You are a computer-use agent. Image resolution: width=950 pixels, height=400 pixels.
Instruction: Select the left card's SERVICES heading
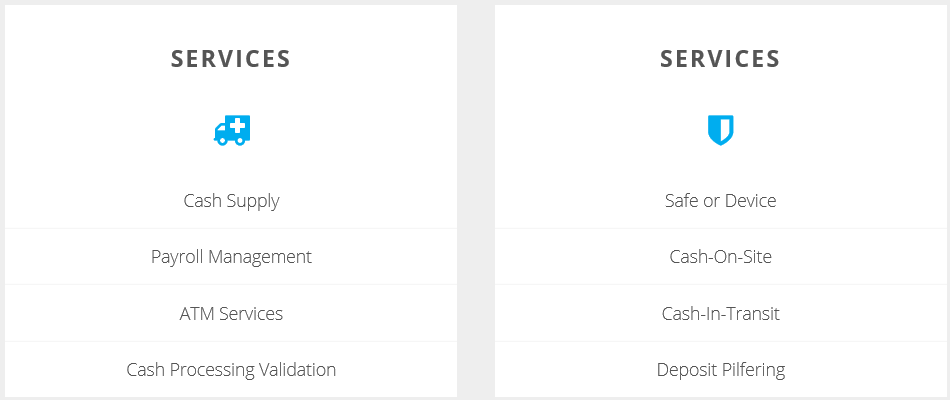tap(231, 59)
